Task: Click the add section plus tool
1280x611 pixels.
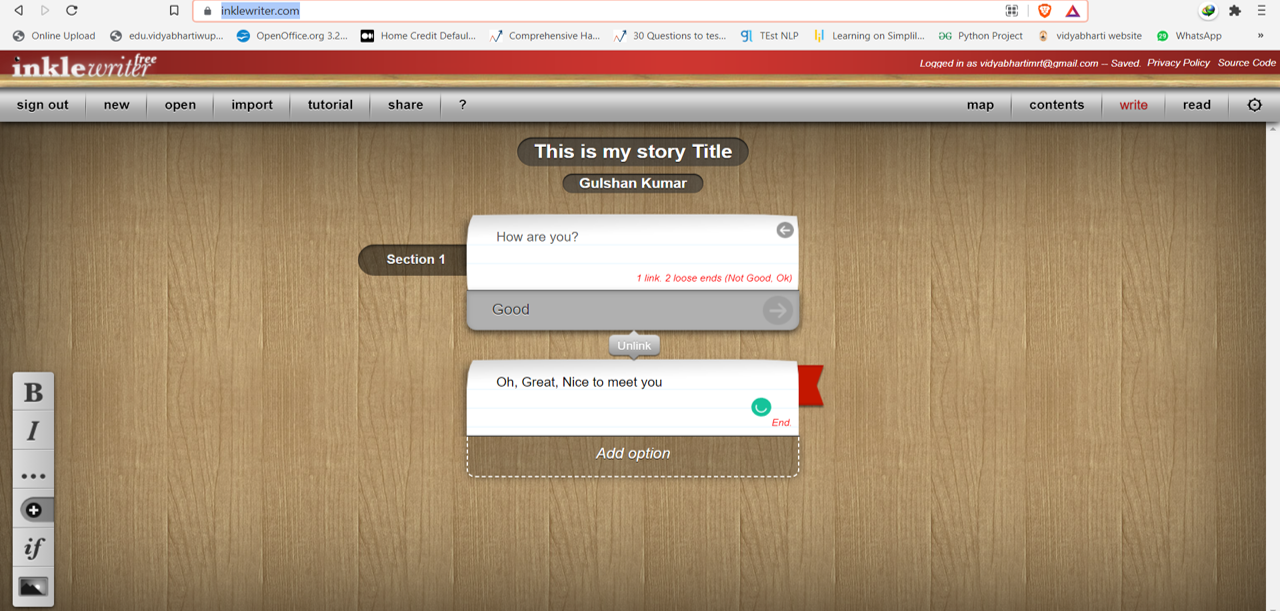Action: click(33, 510)
